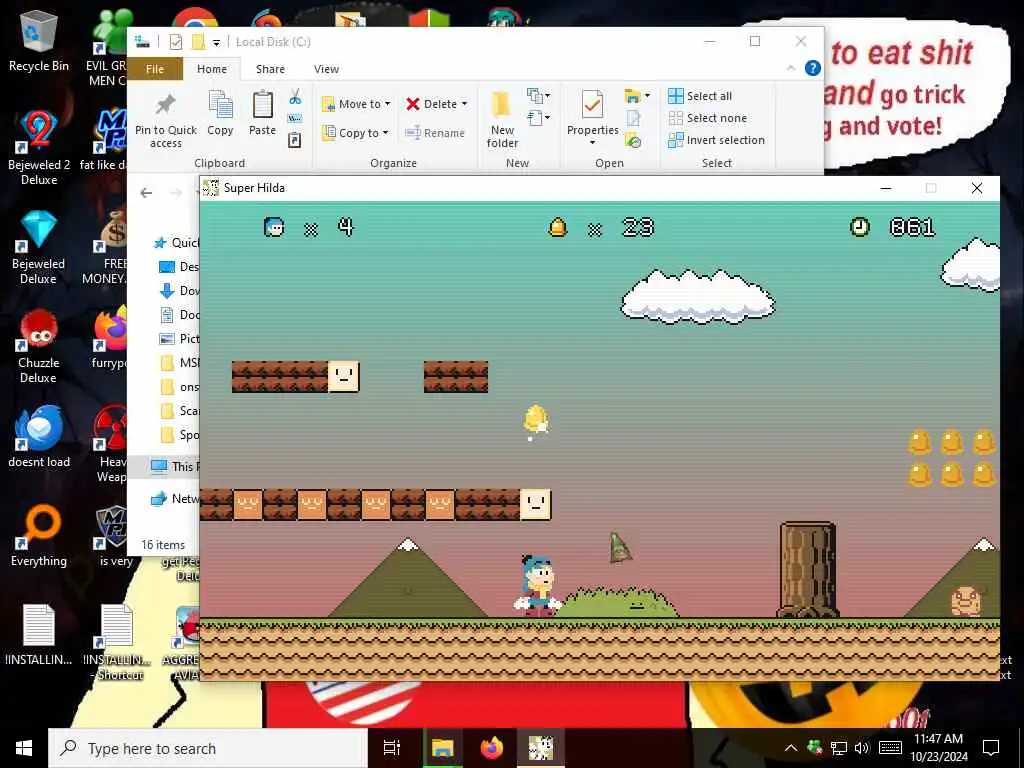The width and height of the screenshot is (1024, 768).
Task: Show hidden system tray icons
Action: (x=790, y=748)
